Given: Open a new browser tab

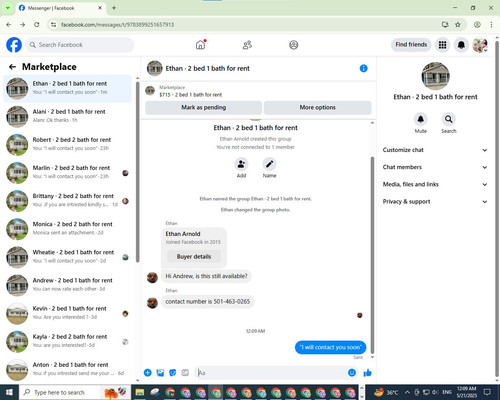Looking at the screenshot, I should pyautogui.click(x=114, y=8).
